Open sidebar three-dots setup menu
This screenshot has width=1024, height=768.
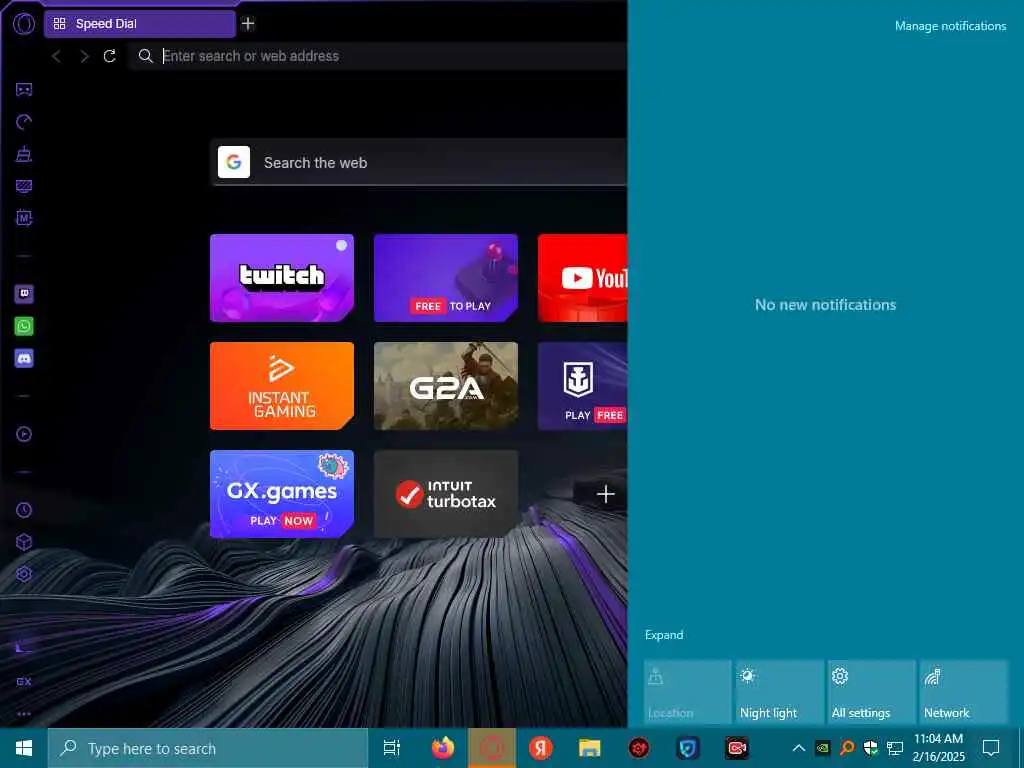pyautogui.click(x=24, y=714)
